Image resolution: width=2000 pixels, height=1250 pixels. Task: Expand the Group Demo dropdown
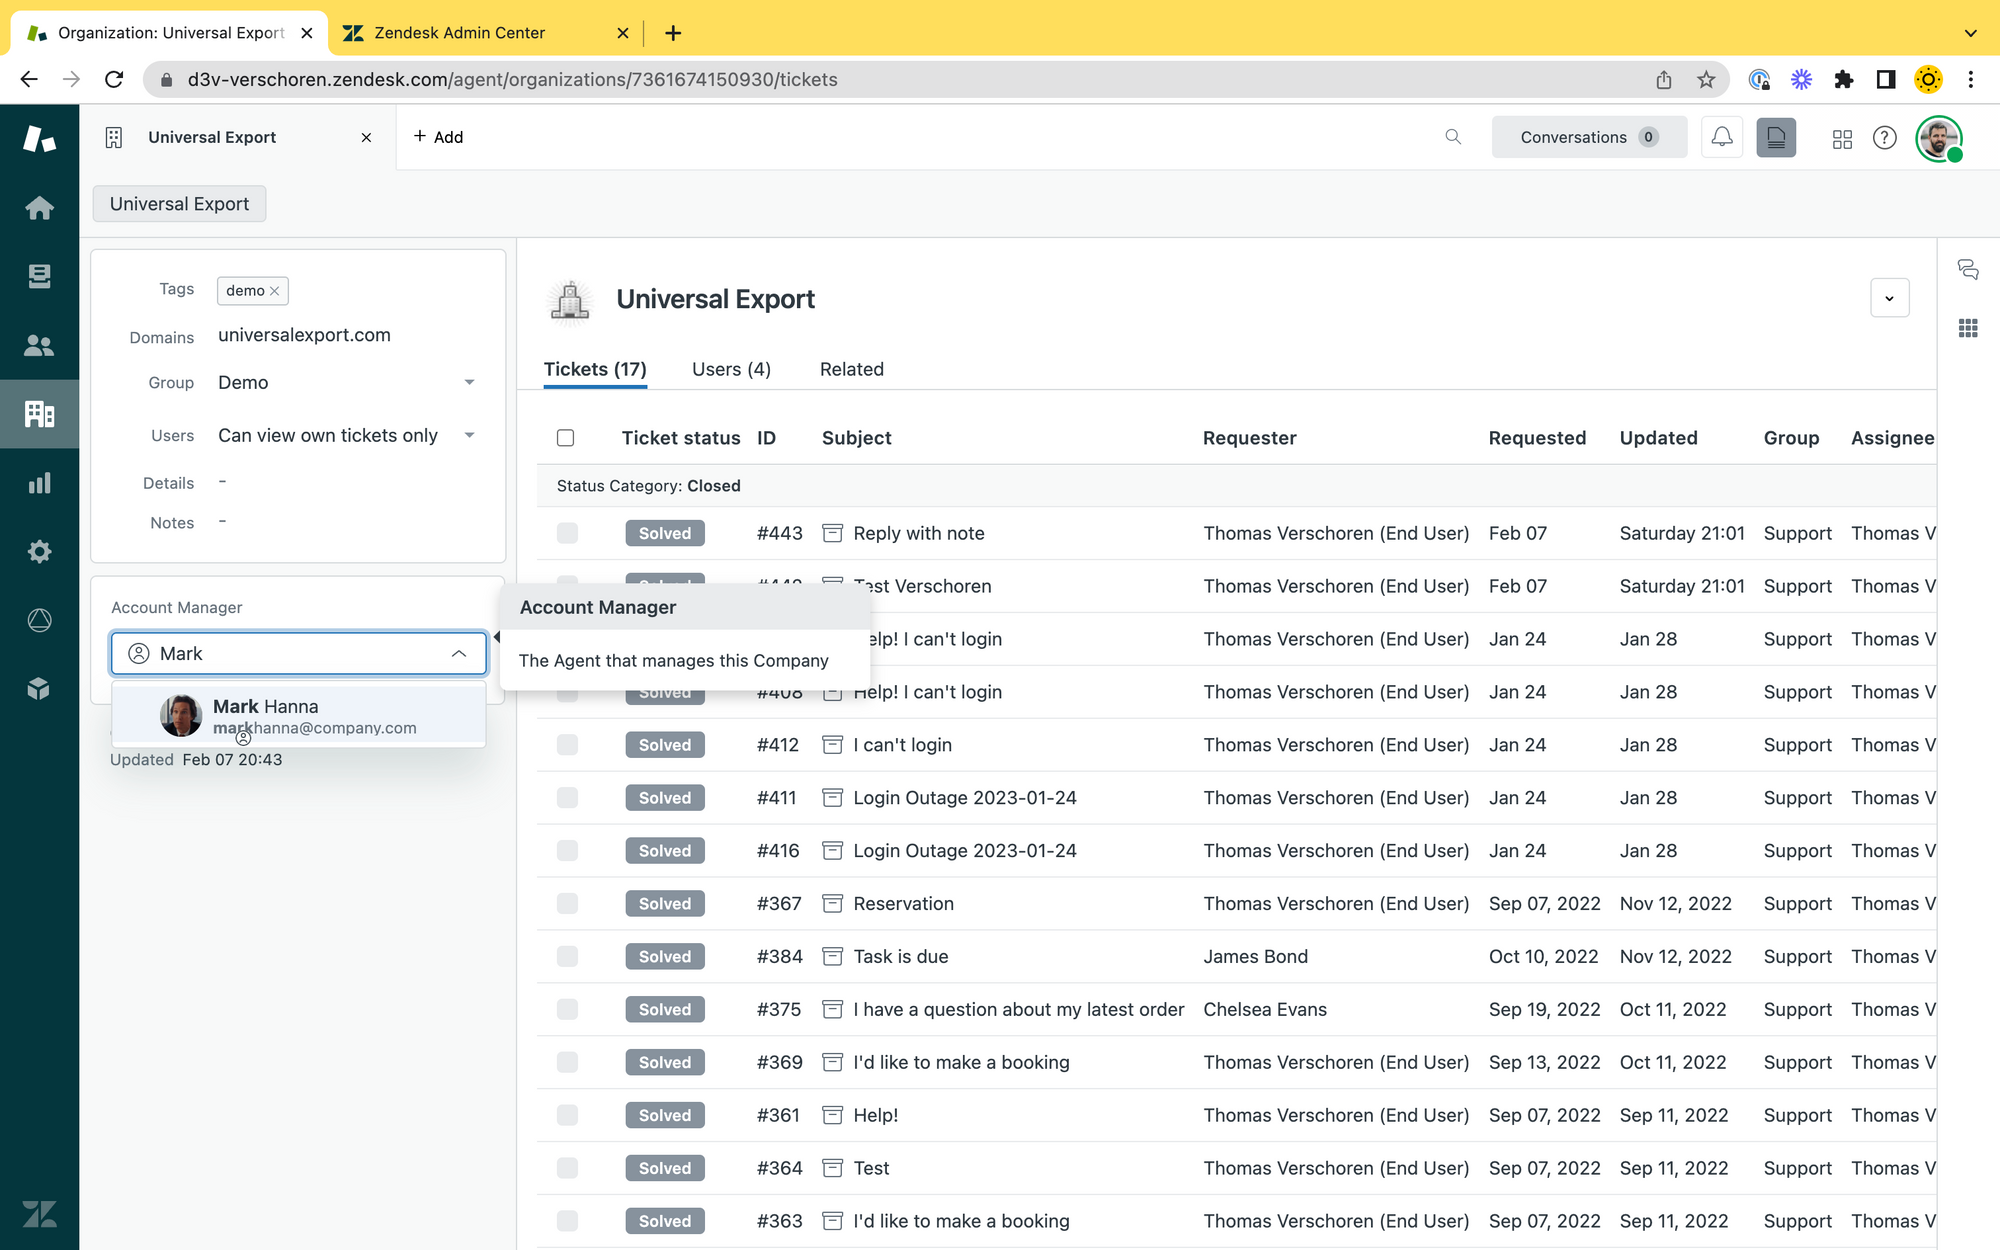(469, 383)
